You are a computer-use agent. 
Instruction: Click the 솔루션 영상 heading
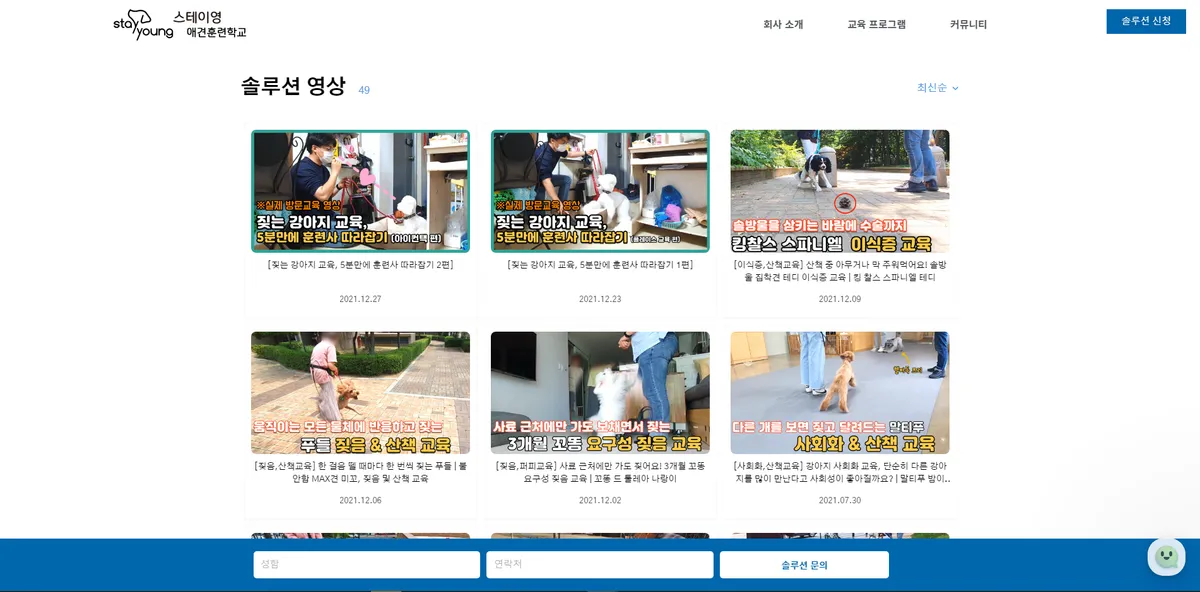coord(293,86)
